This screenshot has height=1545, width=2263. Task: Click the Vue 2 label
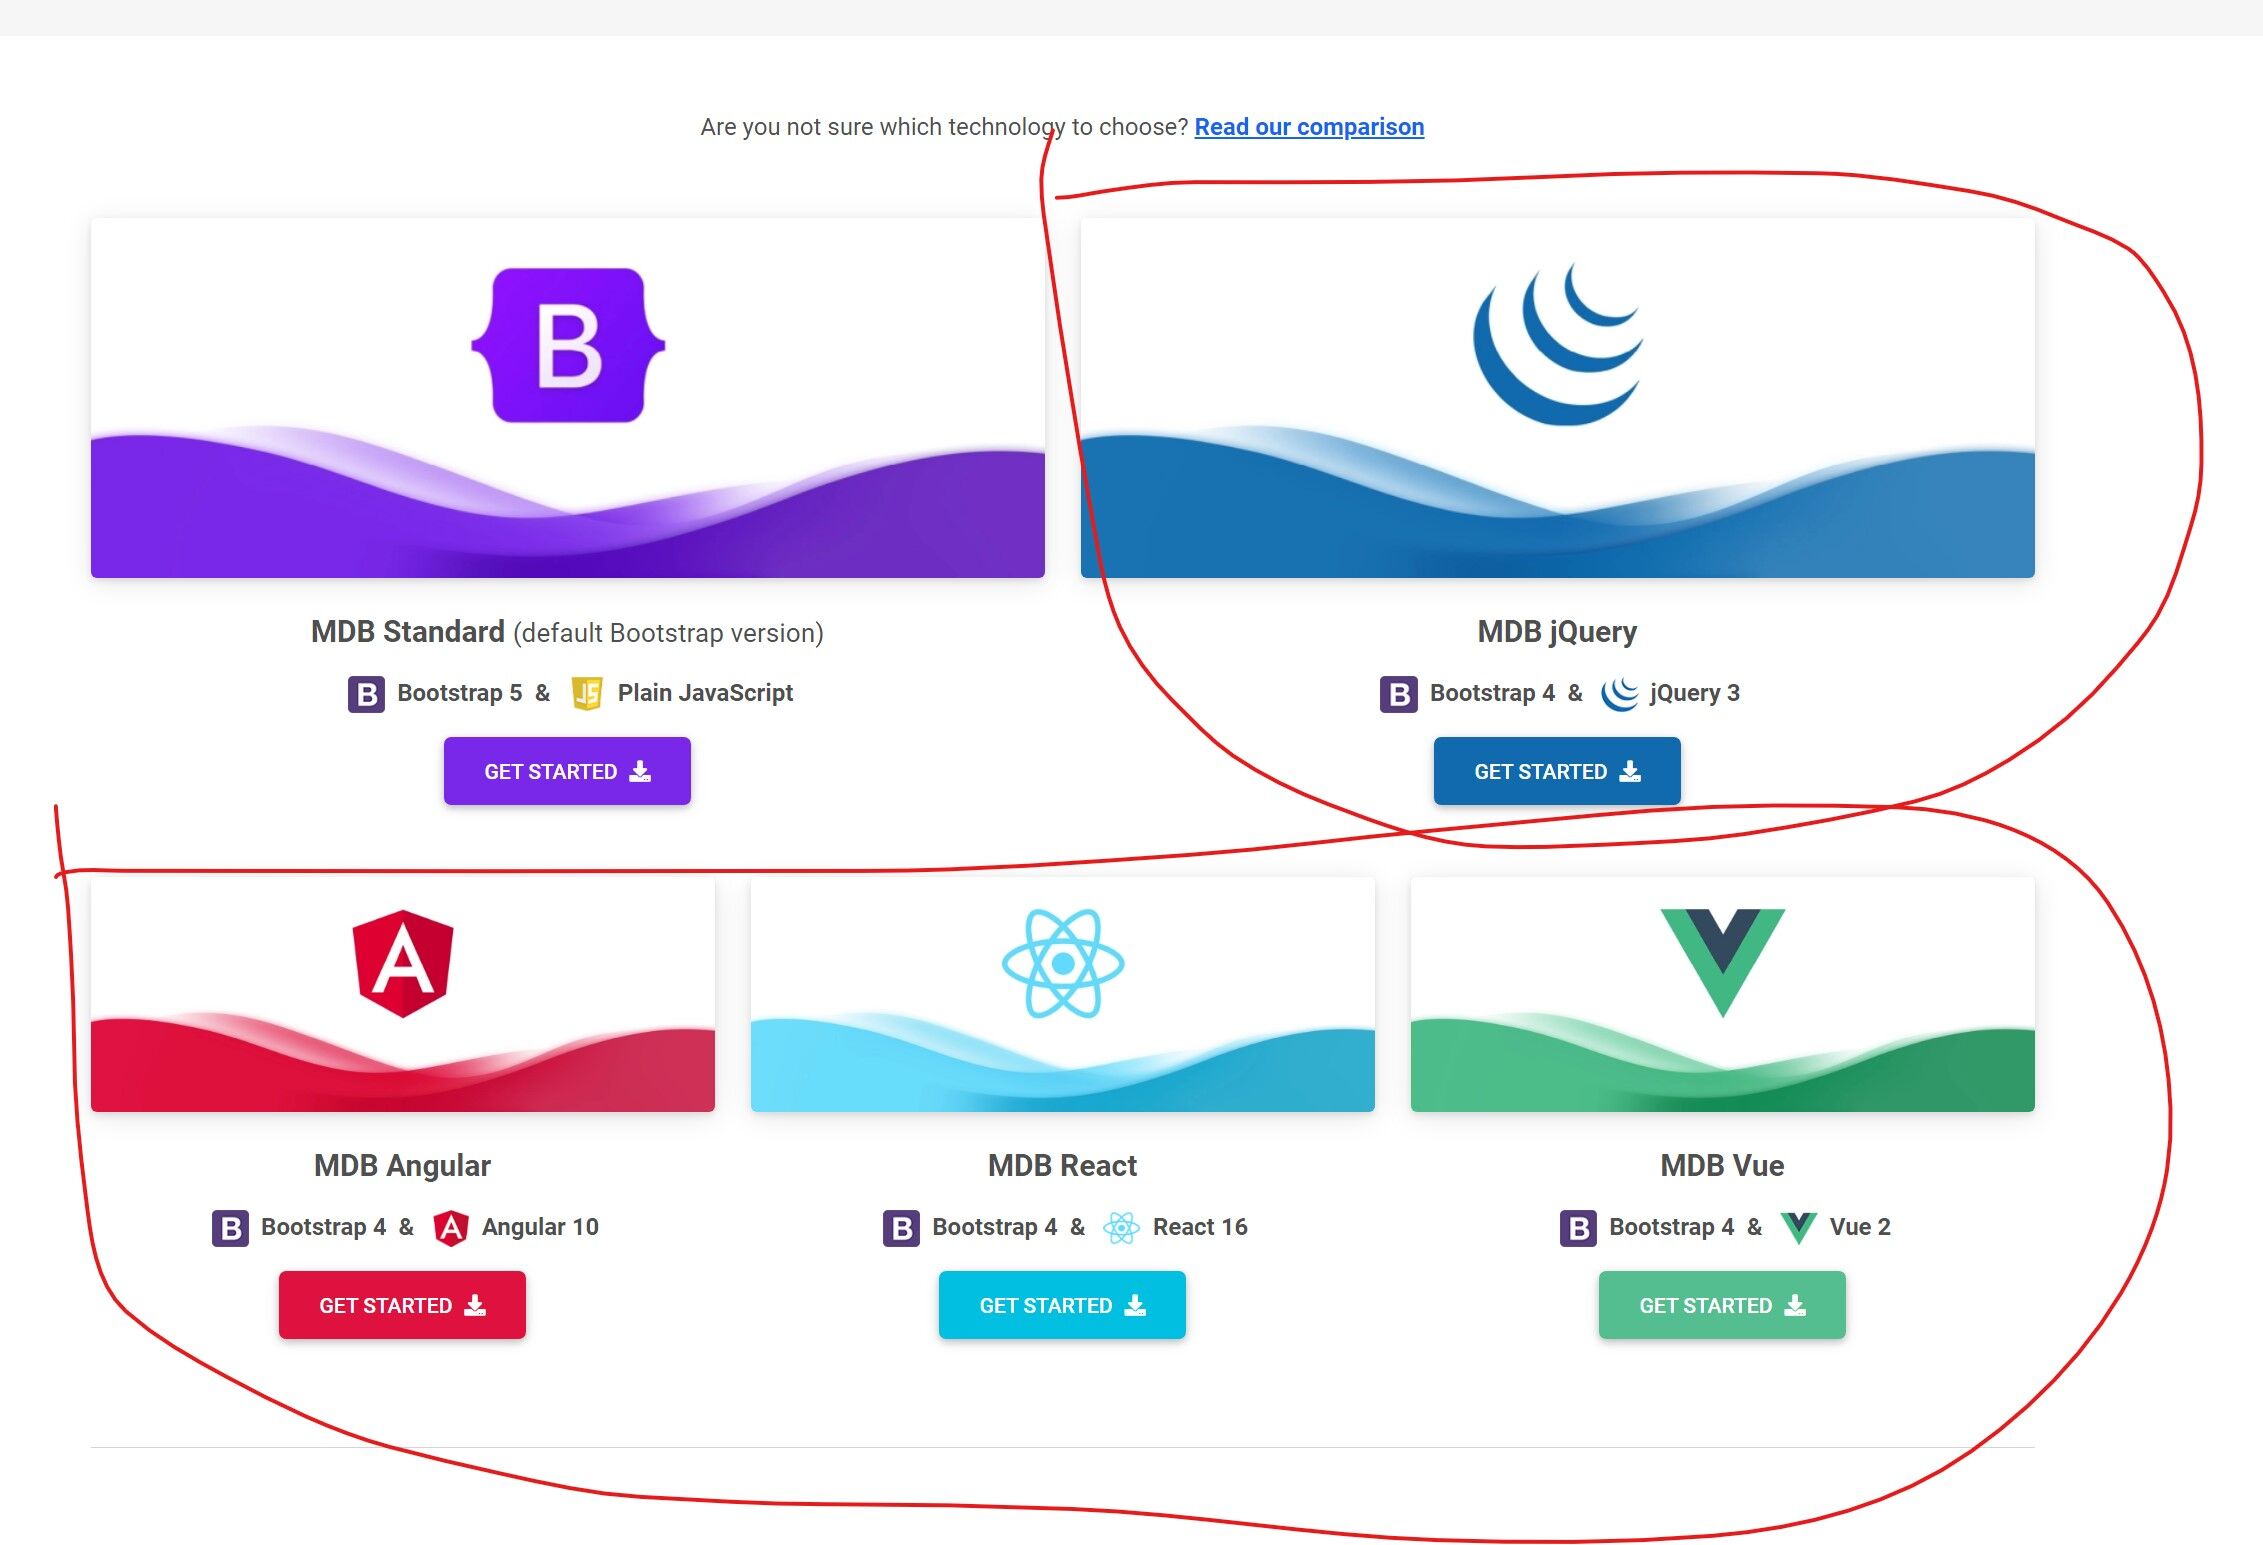pyautogui.click(x=1860, y=1227)
